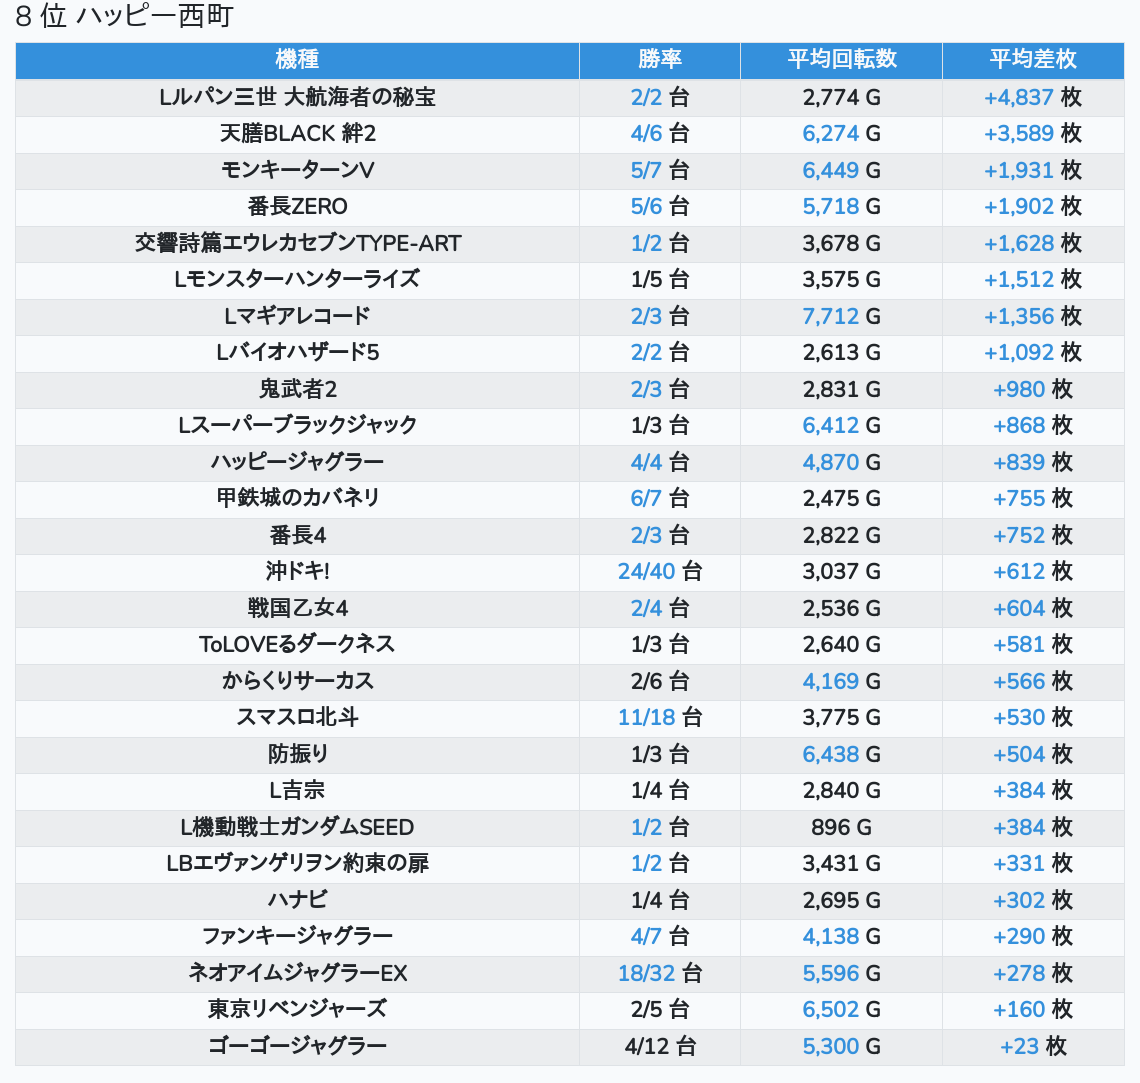Select Lモンスターハンターライズ in the table
1140x1083 pixels.
[297, 279]
